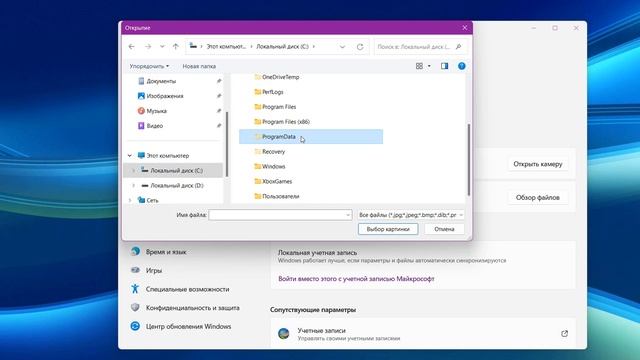Click the forward navigation arrow
The height and width of the screenshot is (360, 640).
coord(148,47)
